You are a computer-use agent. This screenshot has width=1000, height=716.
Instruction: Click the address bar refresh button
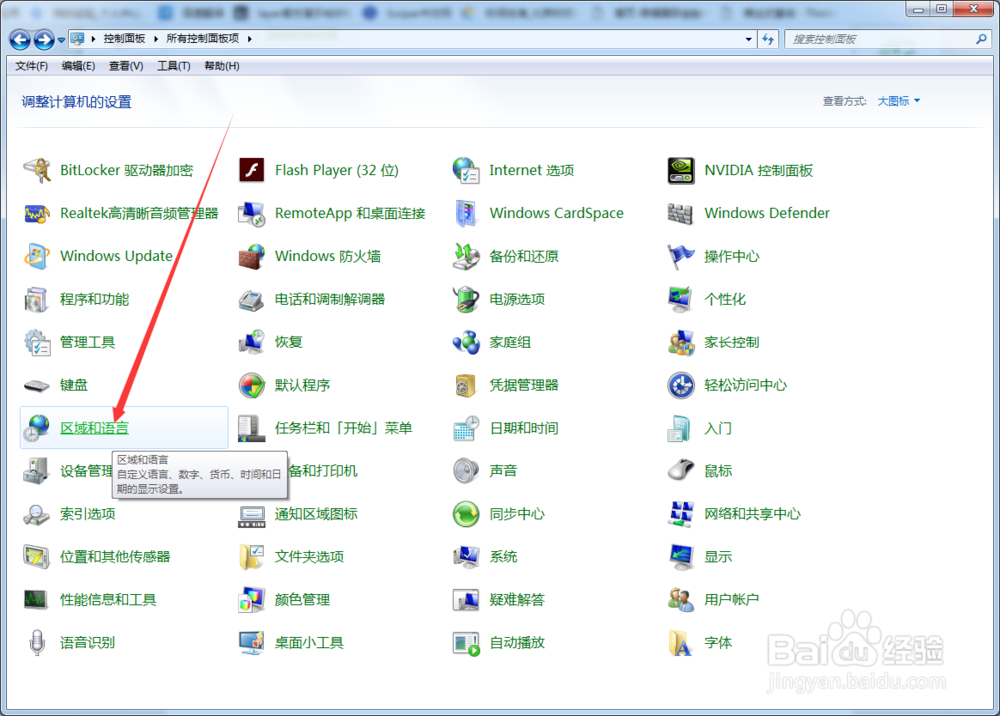point(768,40)
